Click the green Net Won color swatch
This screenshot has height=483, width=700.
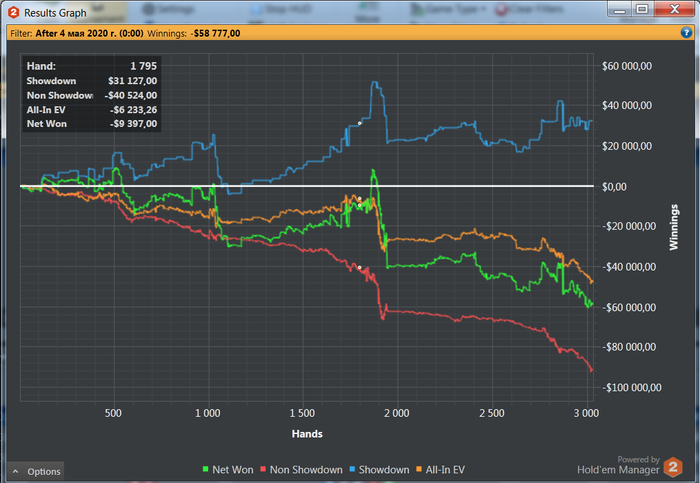click(x=205, y=469)
